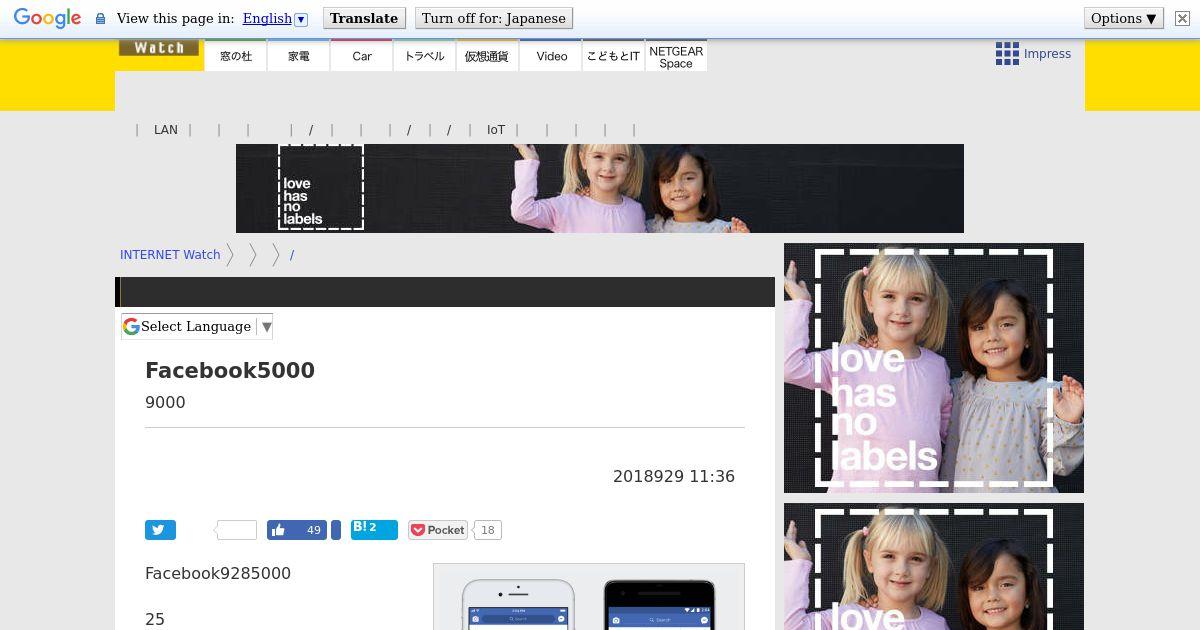Click the subtitle text '9000'
This screenshot has width=1200, height=630.
[165, 402]
